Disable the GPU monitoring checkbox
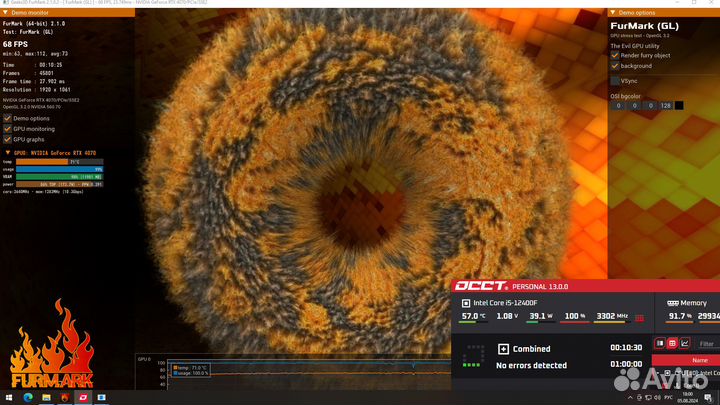This screenshot has width=720, height=405. click(x=7, y=129)
